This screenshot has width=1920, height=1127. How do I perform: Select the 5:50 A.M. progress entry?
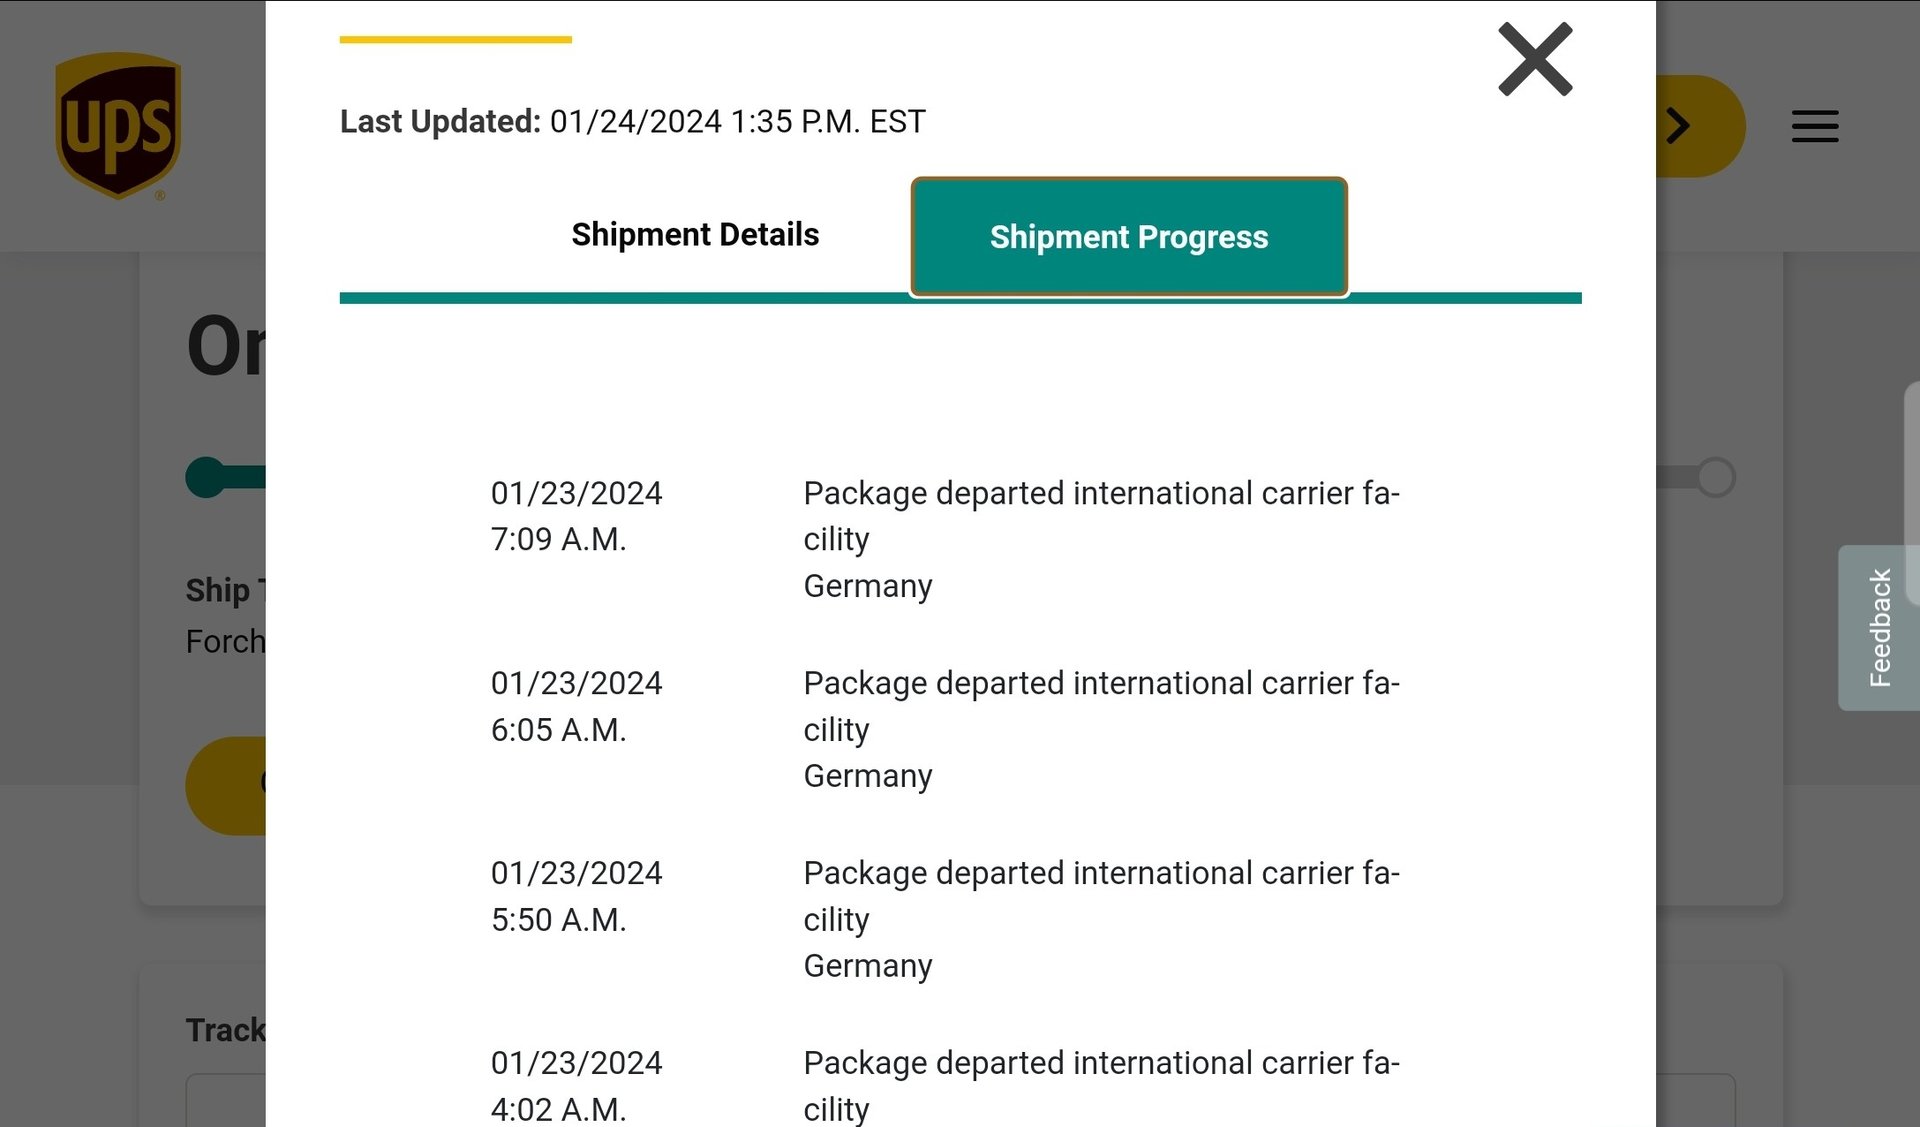coord(945,919)
